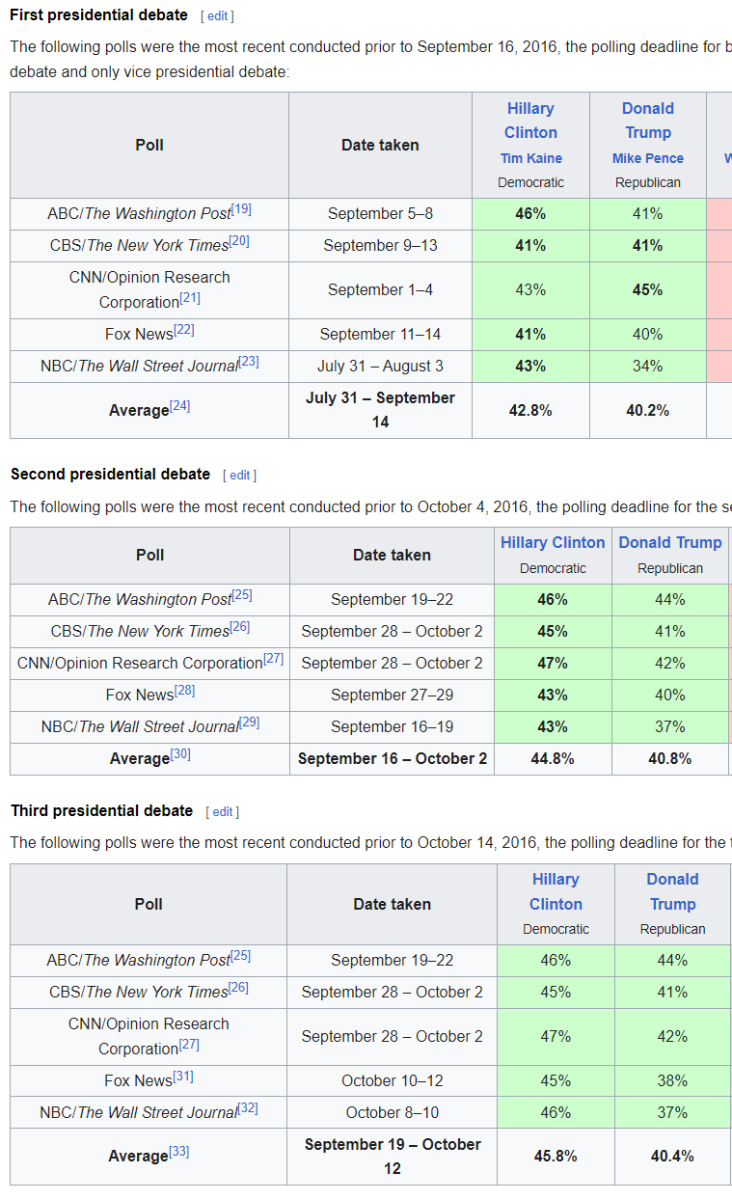Screen dimensions: 732x1200
Task: Open the Tim Kaine link
Action: [531, 158]
